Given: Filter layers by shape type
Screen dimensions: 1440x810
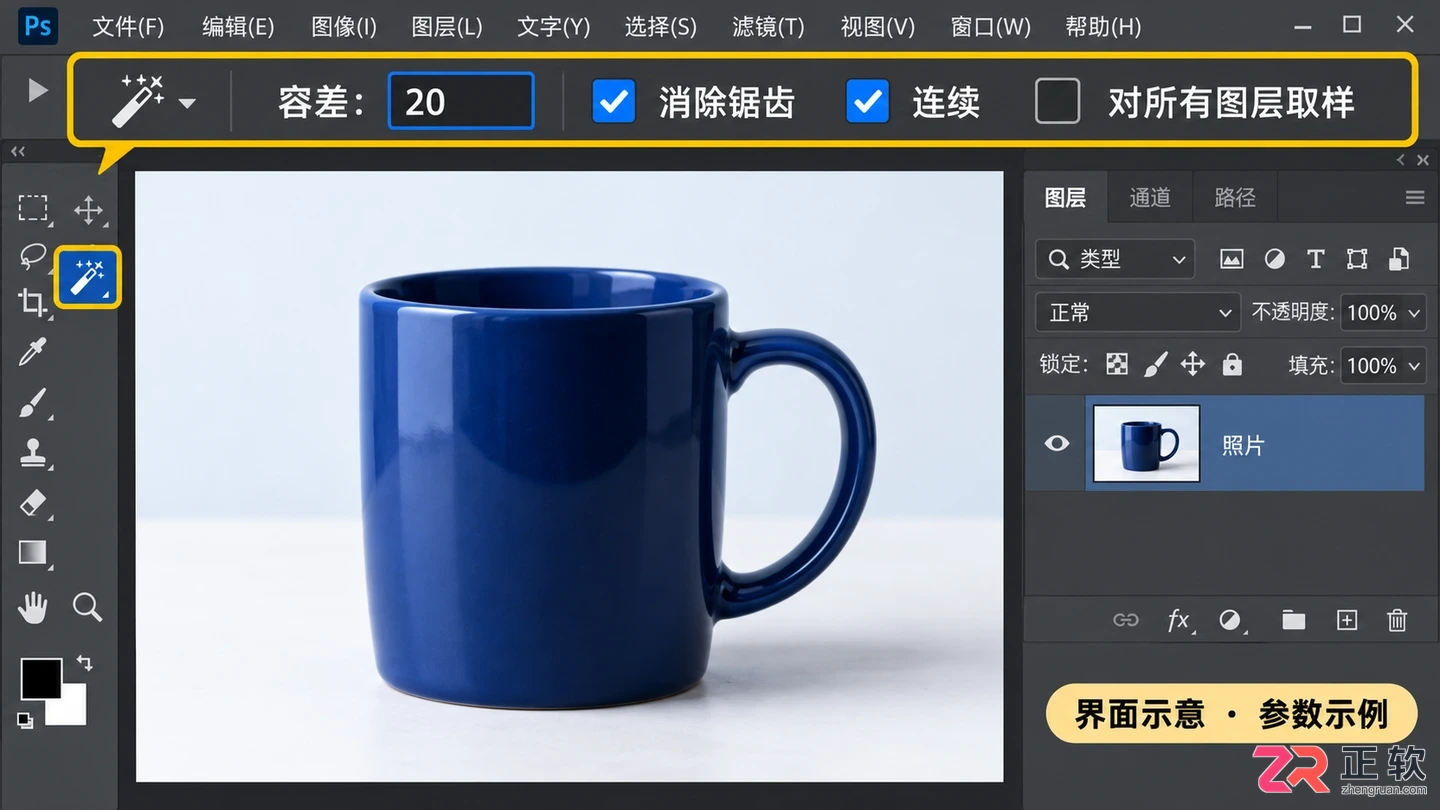Looking at the screenshot, I should pyautogui.click(x=1357, y=260).
